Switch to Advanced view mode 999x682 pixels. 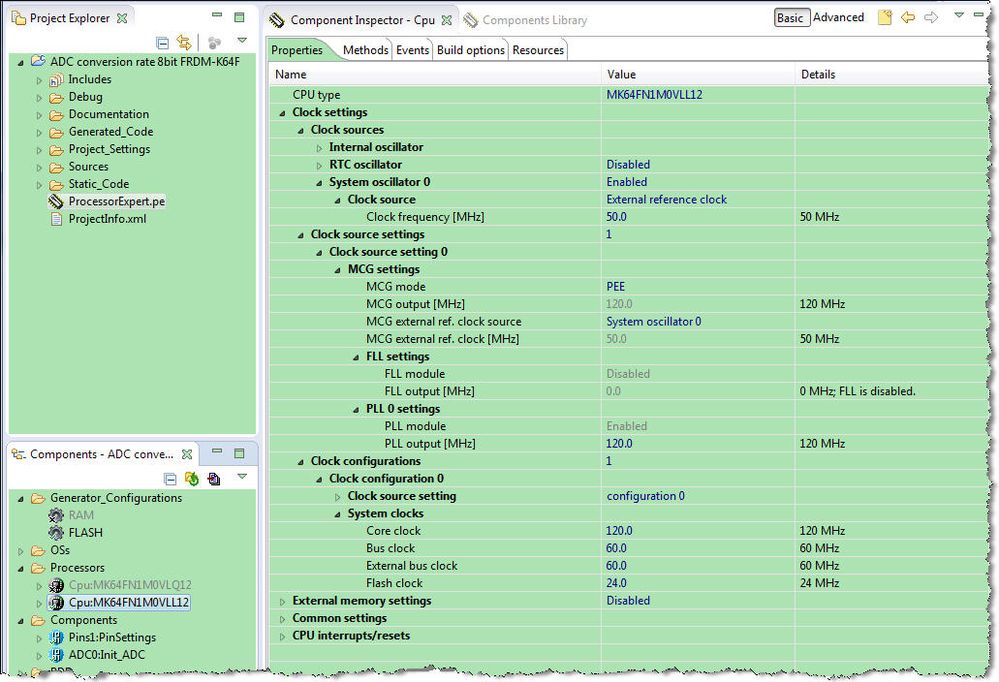(838, 18)
